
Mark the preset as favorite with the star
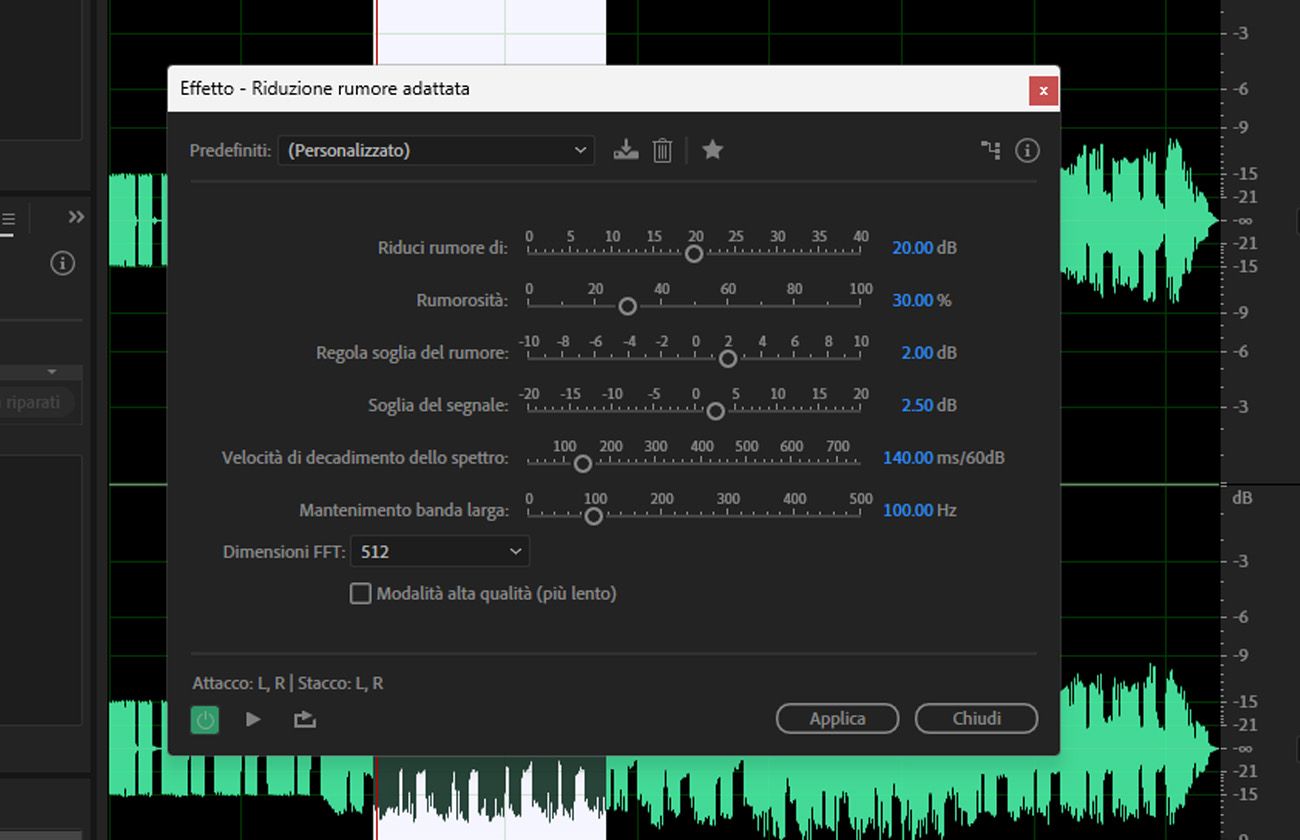[712, 150]
